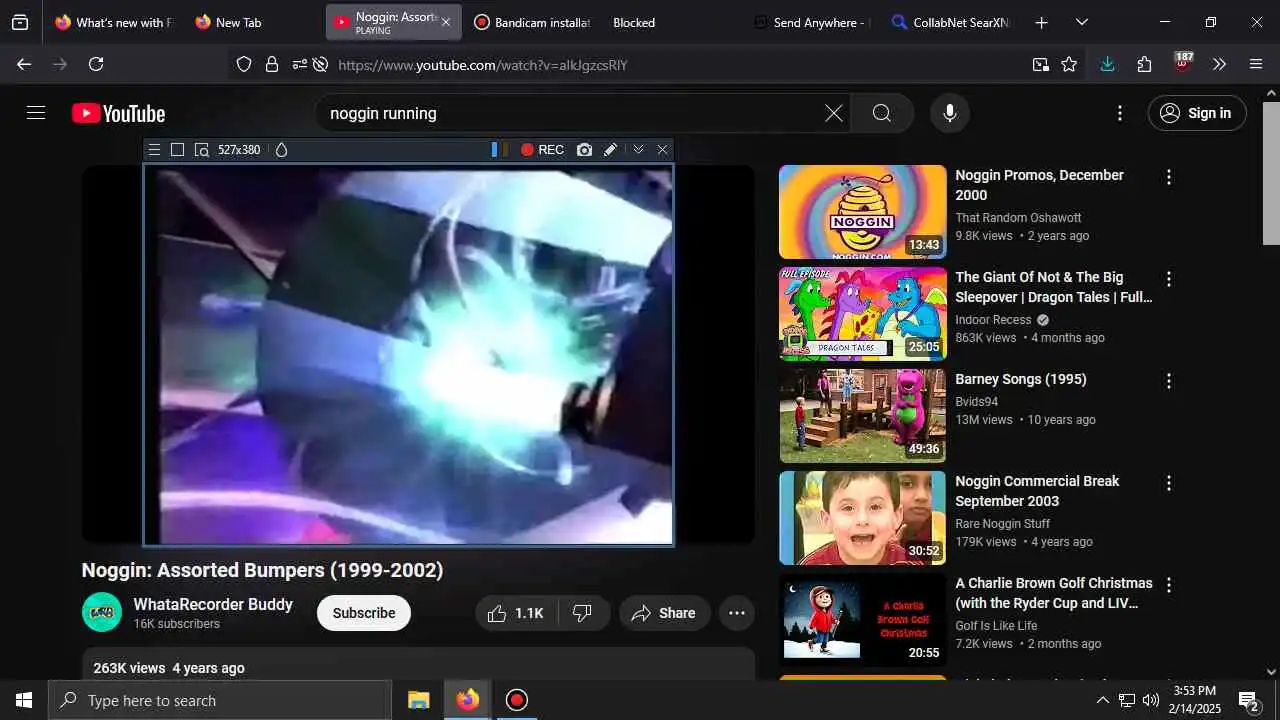This screenshot has height=720, width=1280.
Task: Open File Explorer from taskbar
Action: tap(419, 700)
